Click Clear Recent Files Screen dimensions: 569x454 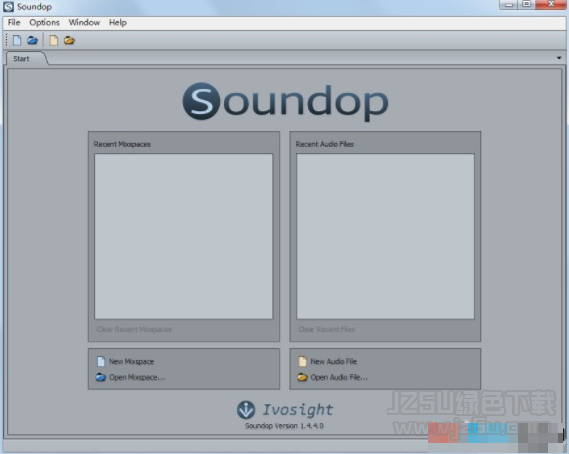coord(327,330)
